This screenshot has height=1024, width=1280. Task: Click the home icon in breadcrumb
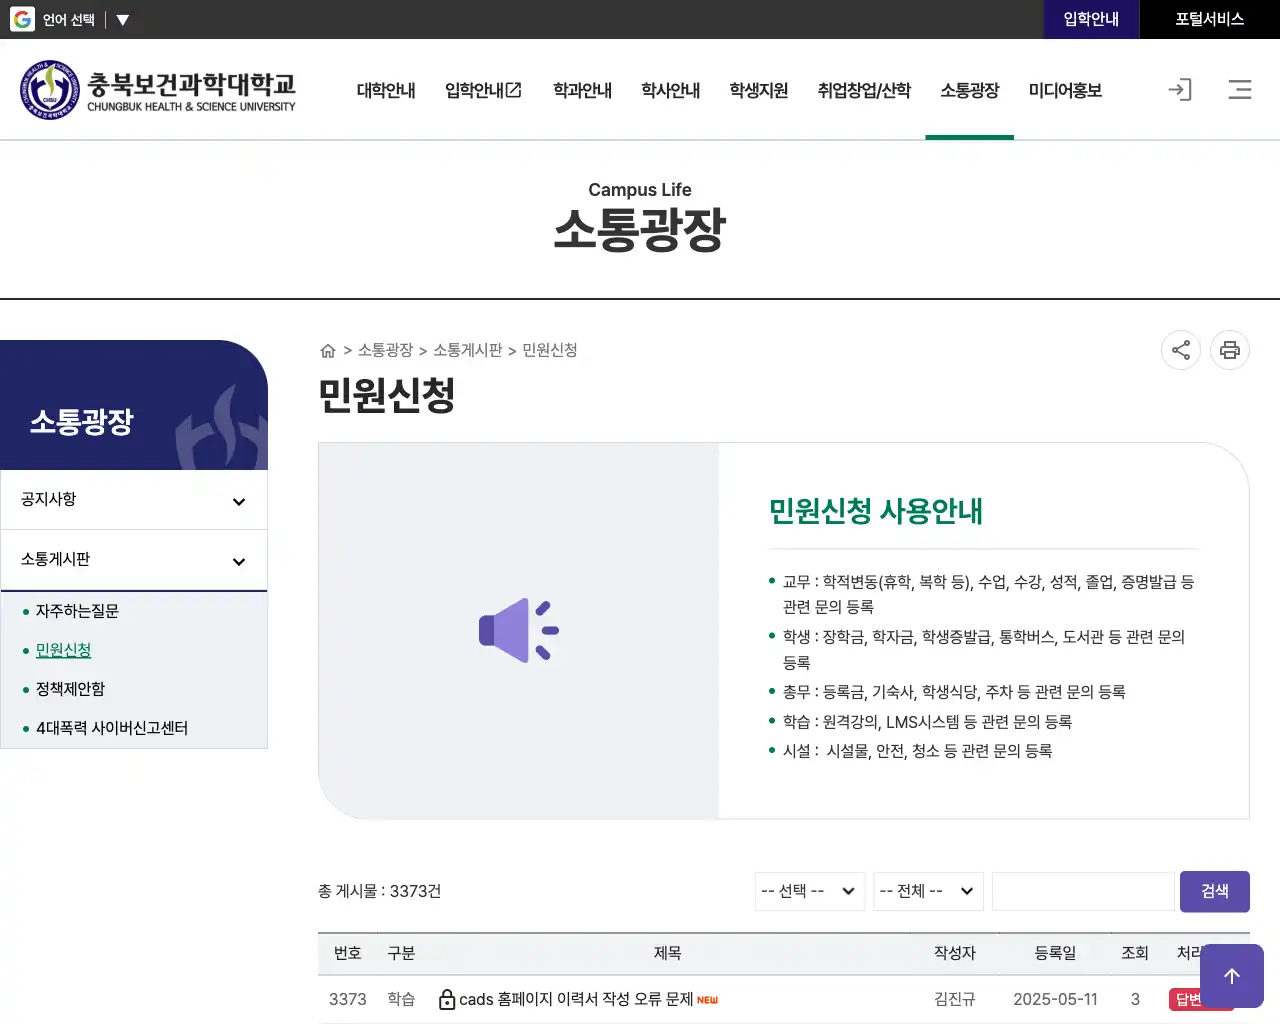tap(327, 351)
